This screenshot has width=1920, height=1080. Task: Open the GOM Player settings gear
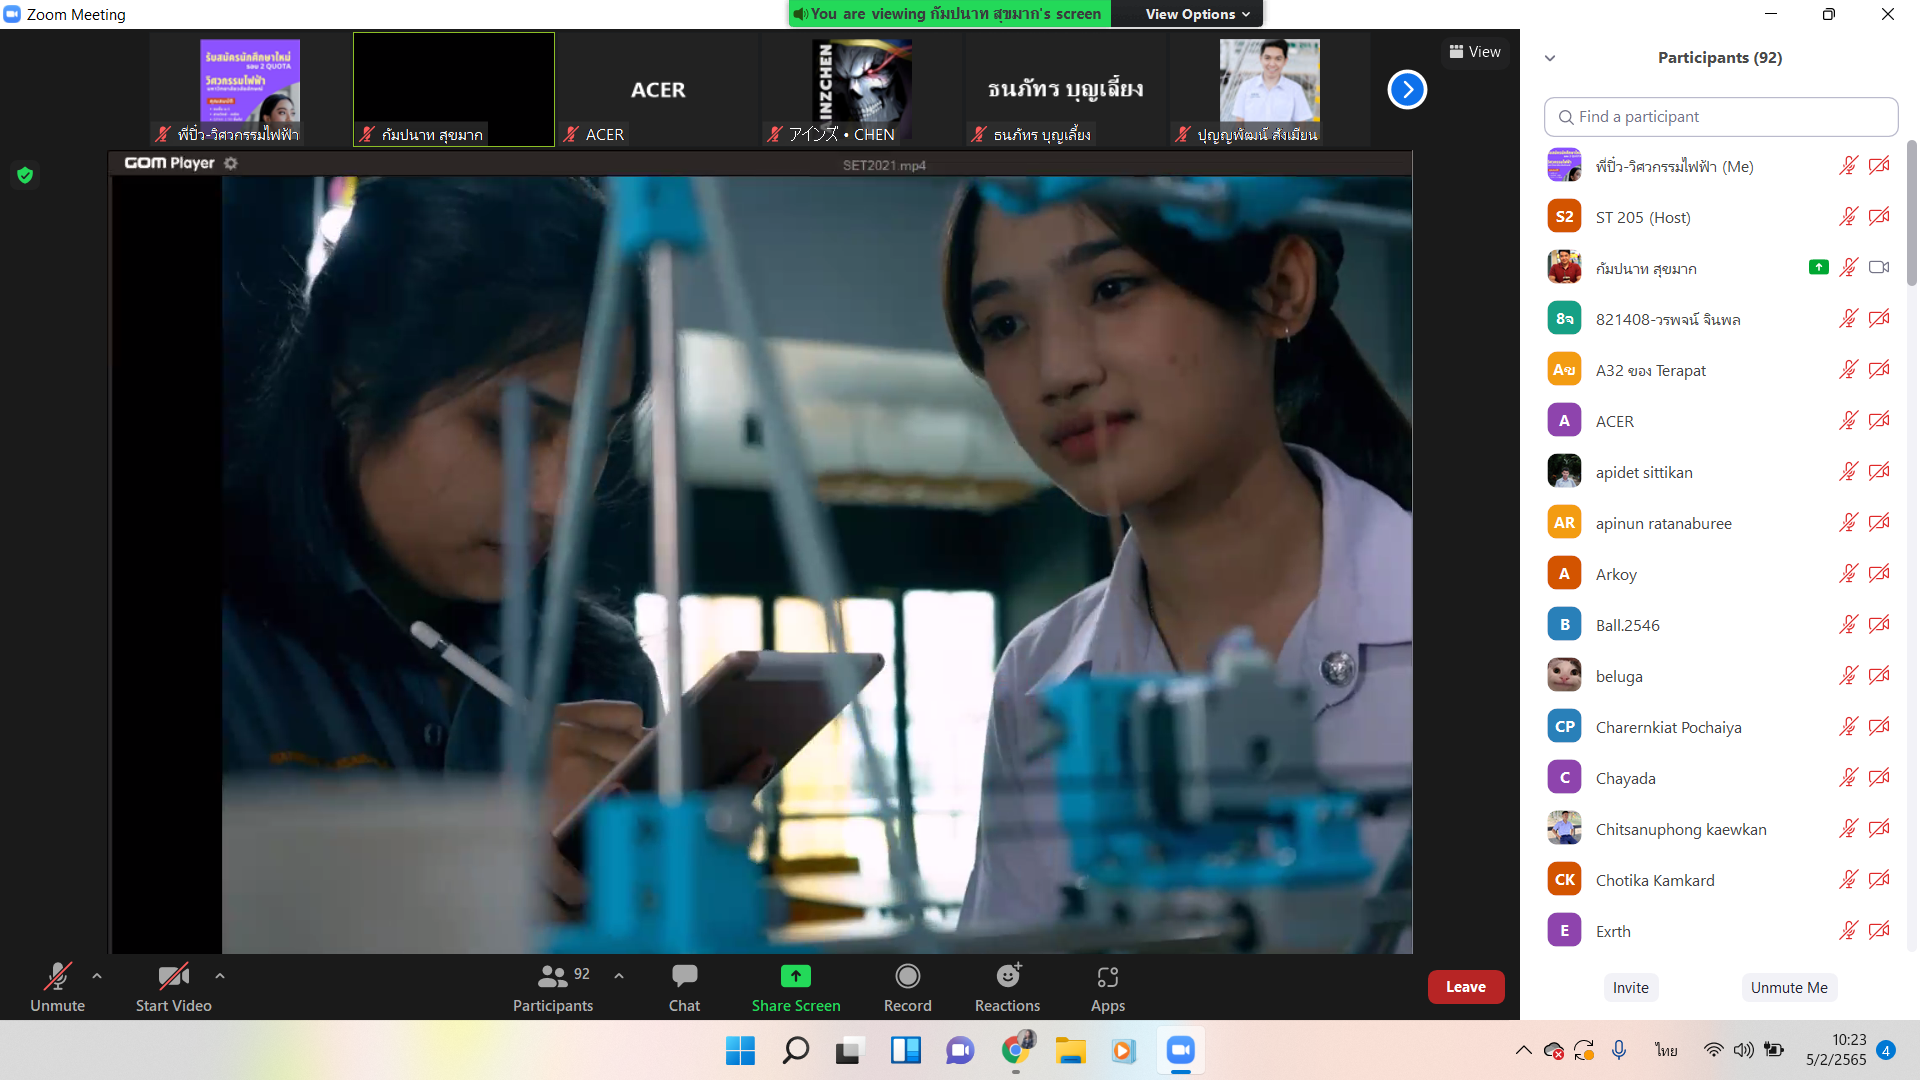click(231, 163)
